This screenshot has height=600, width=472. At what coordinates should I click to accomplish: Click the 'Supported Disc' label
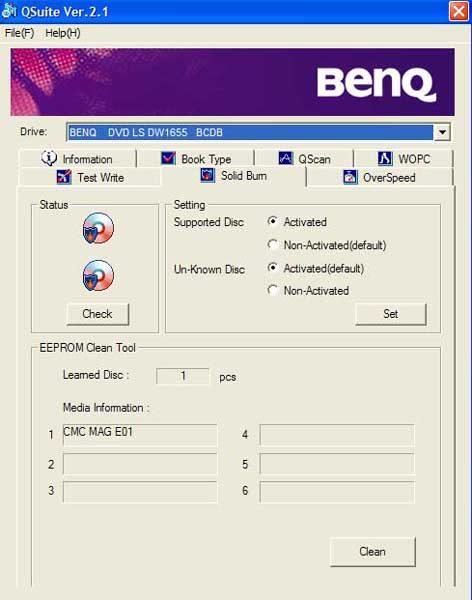click(209, 222)
